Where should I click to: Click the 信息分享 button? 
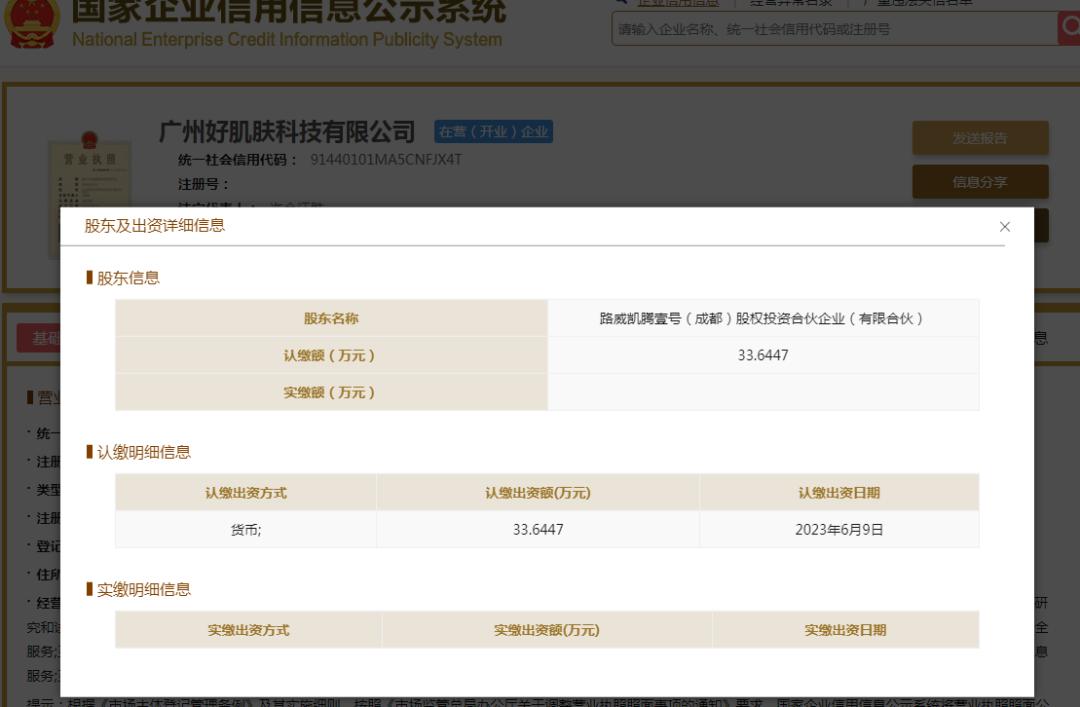pos(980,182)
